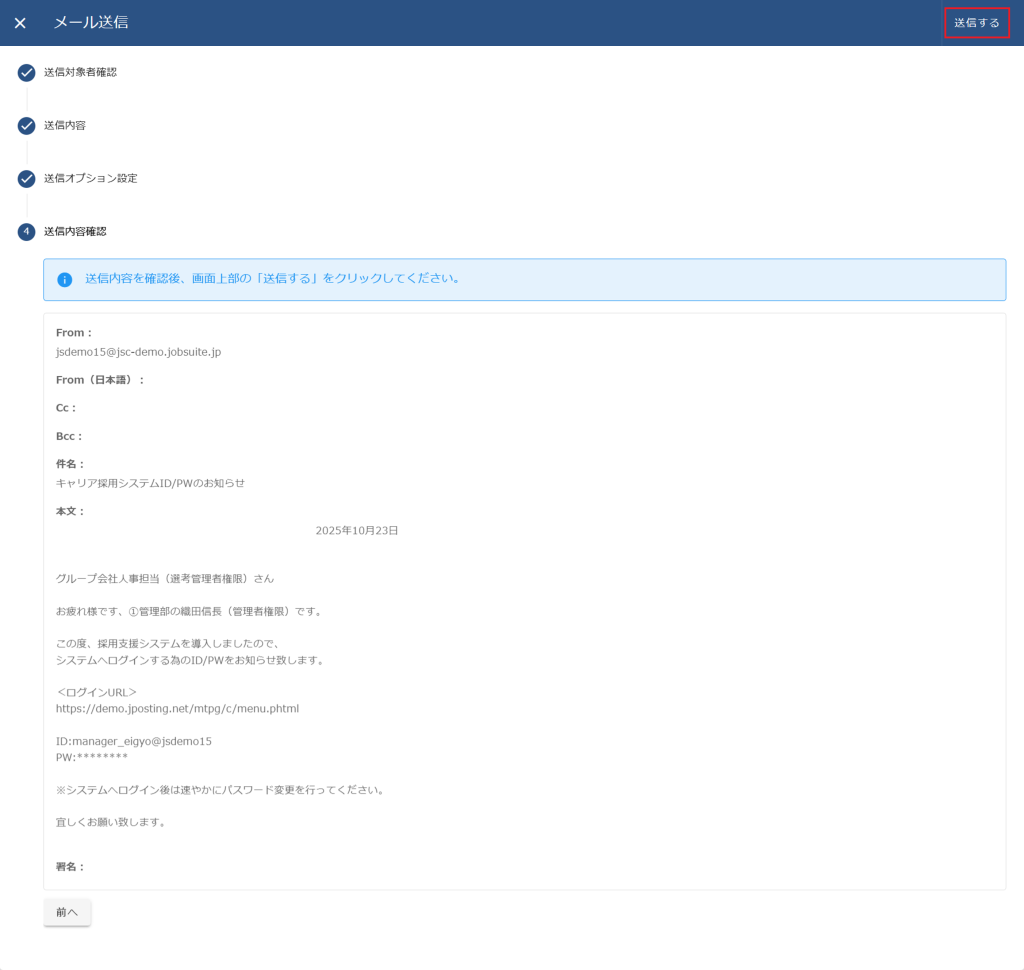Click the blue info icon in the banner

point(65,280)
